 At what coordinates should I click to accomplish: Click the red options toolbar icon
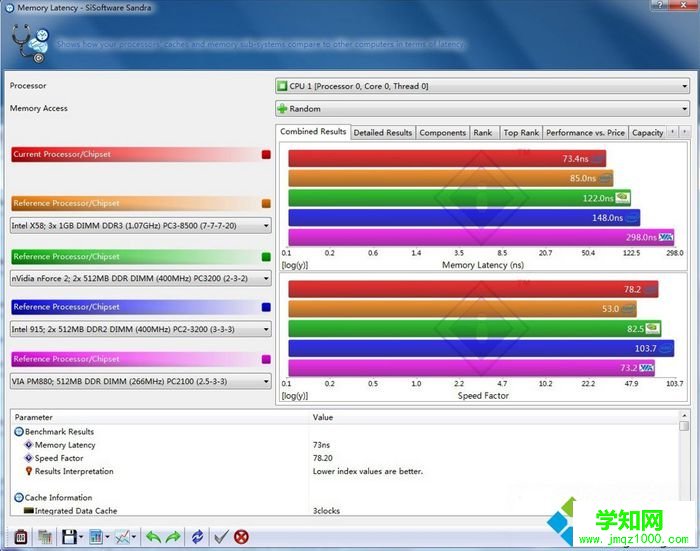coord(21,537)
